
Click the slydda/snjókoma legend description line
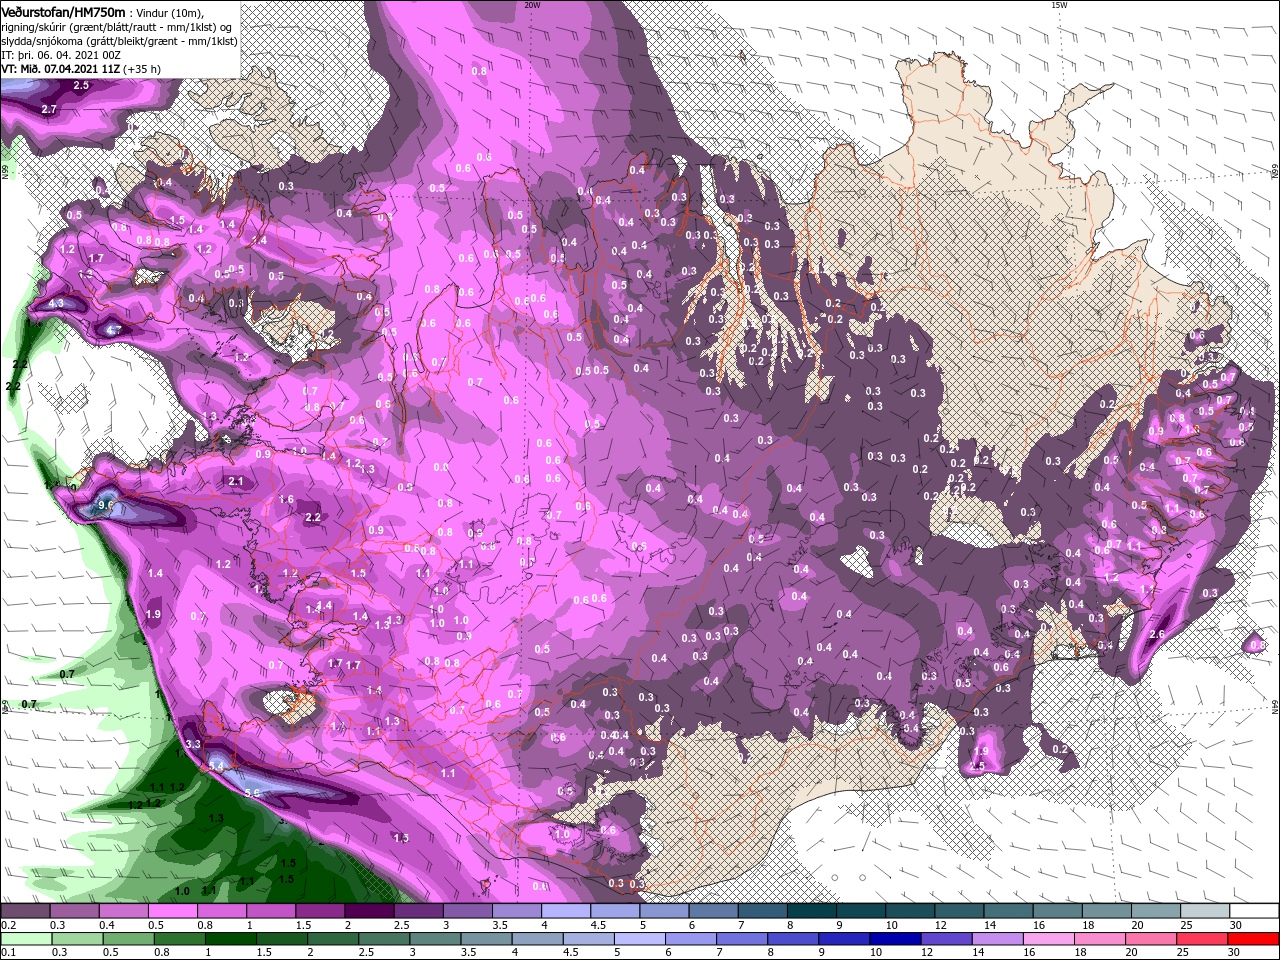pyautogui.click(x=119, y=42)
